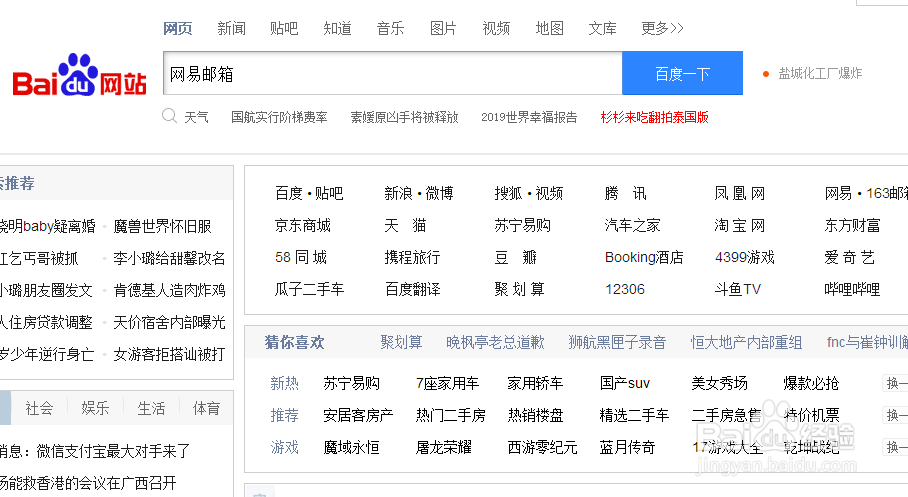Open 苏宁易购 site link in directory
The image size is (908, 497).
(x=522, y=225)
